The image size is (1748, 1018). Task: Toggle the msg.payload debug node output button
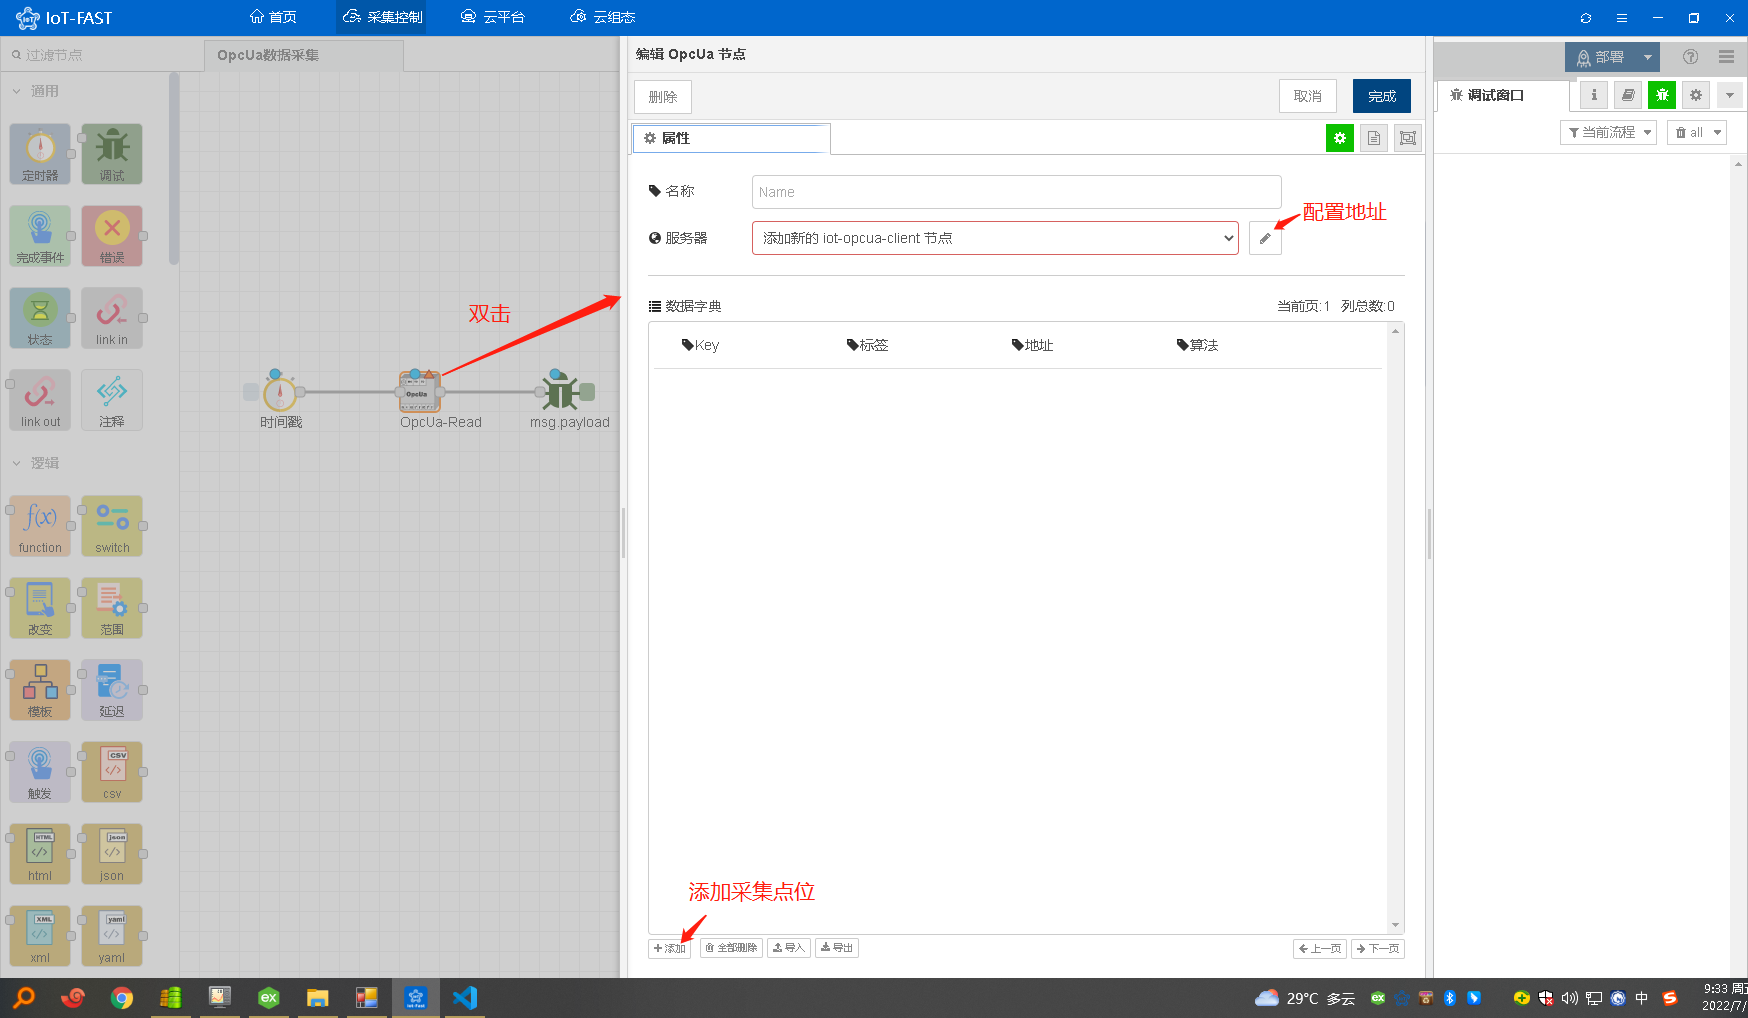(588, 392)
